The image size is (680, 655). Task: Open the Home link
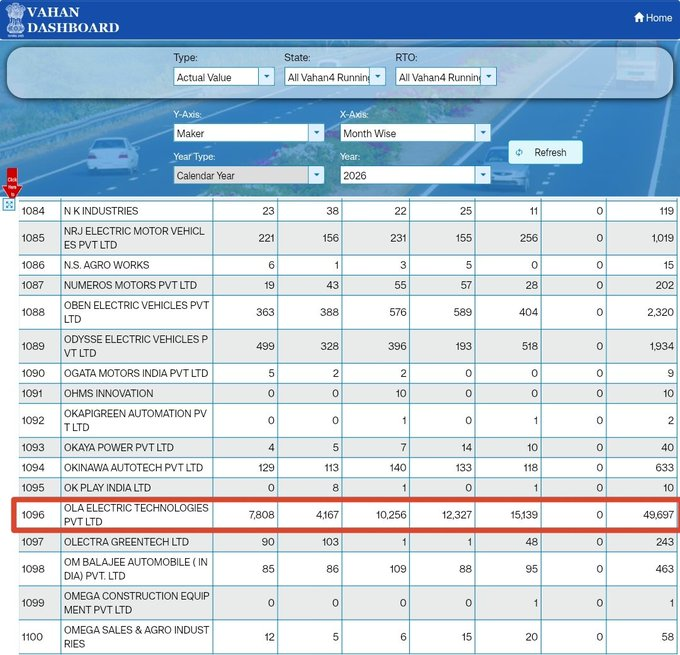[x=653, y=18]
